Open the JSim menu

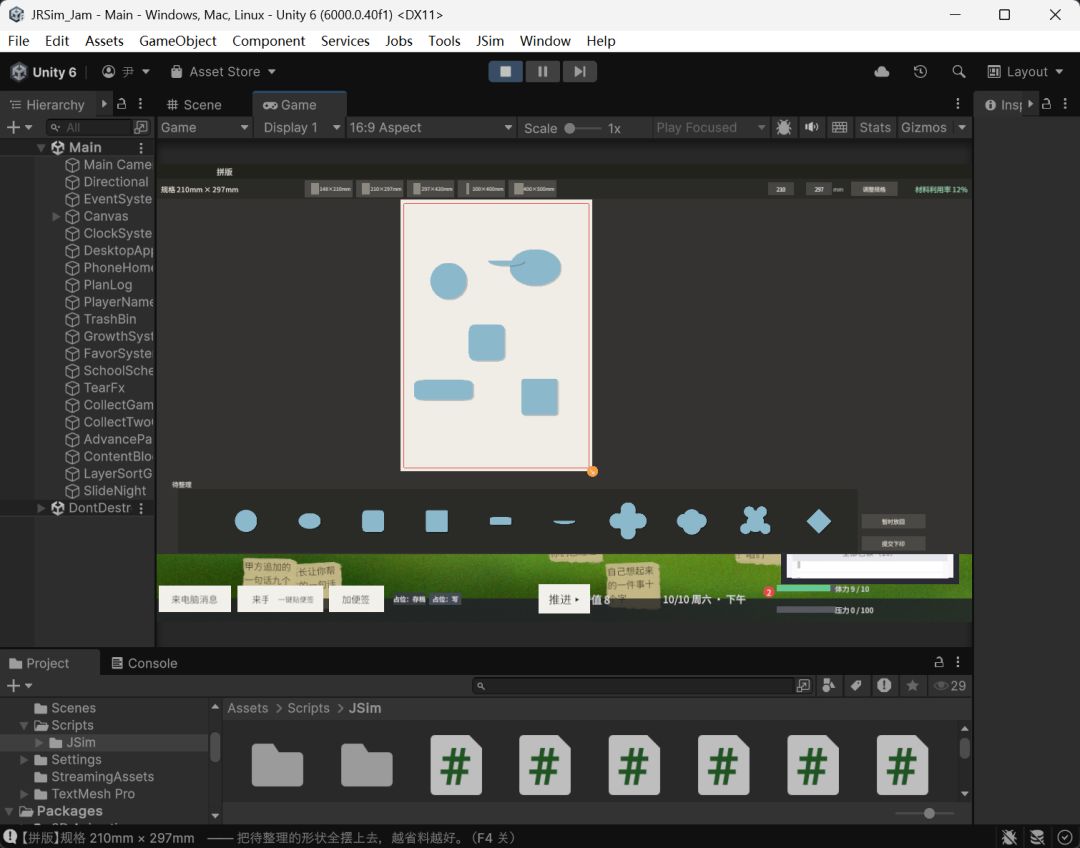pos(490,41)
